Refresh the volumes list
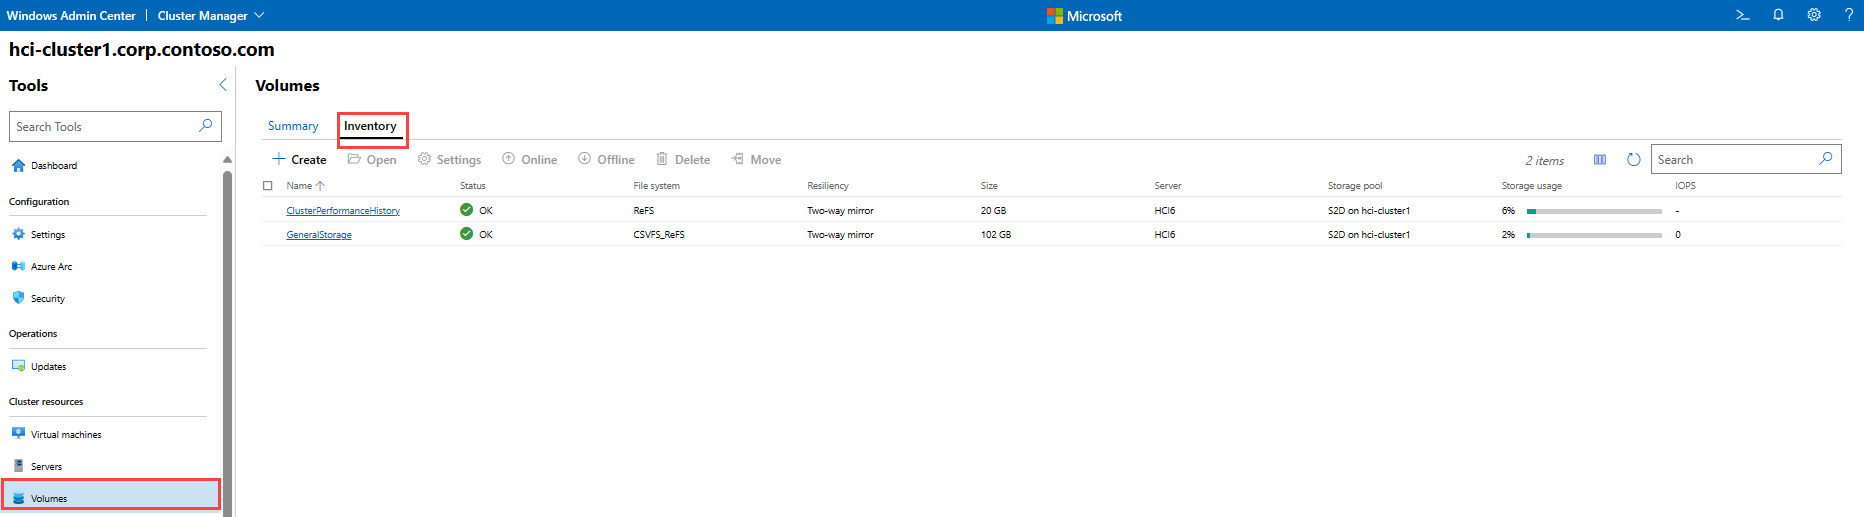1864x517 pixels. click(x=1633, y=160)
